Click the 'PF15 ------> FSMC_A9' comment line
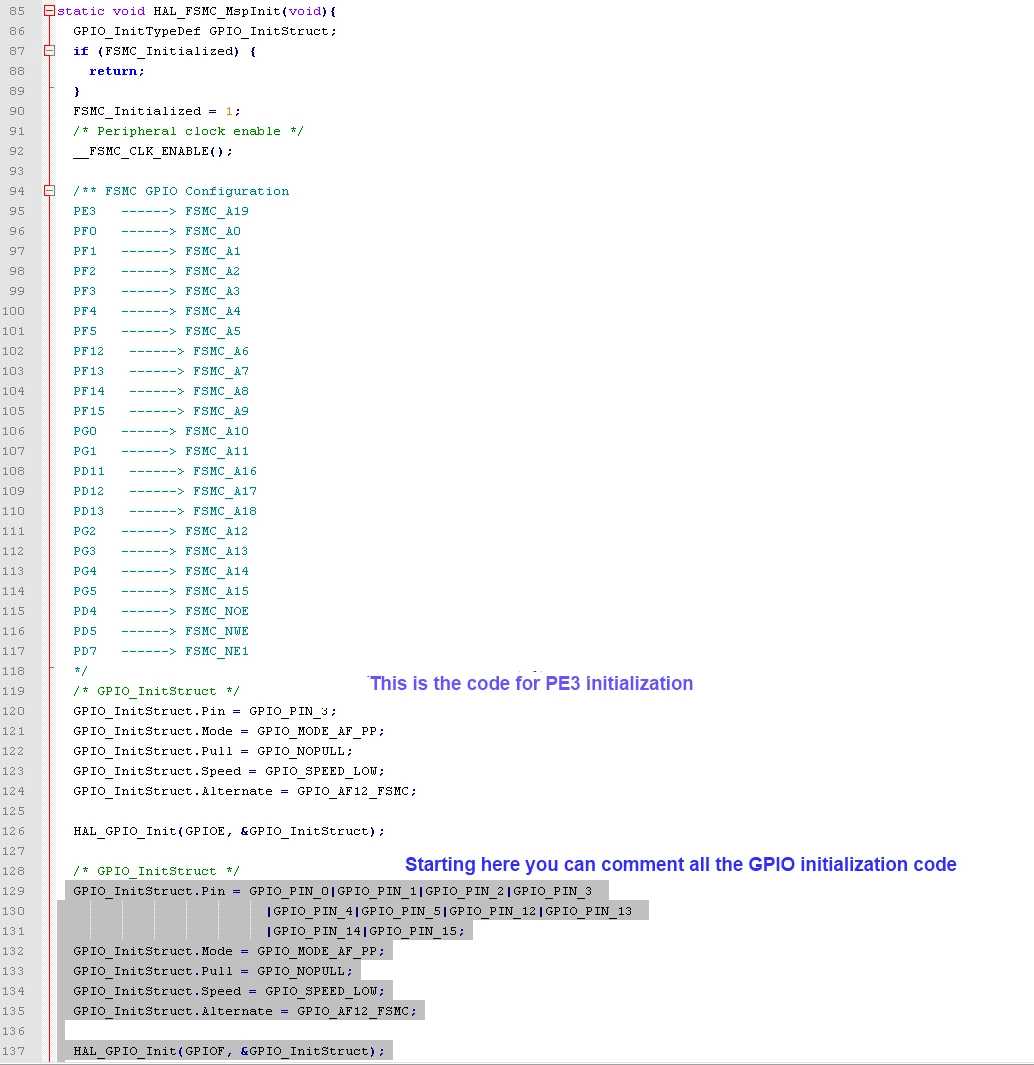Viewport: 1034px width, 1065px height. pos(161,412)
